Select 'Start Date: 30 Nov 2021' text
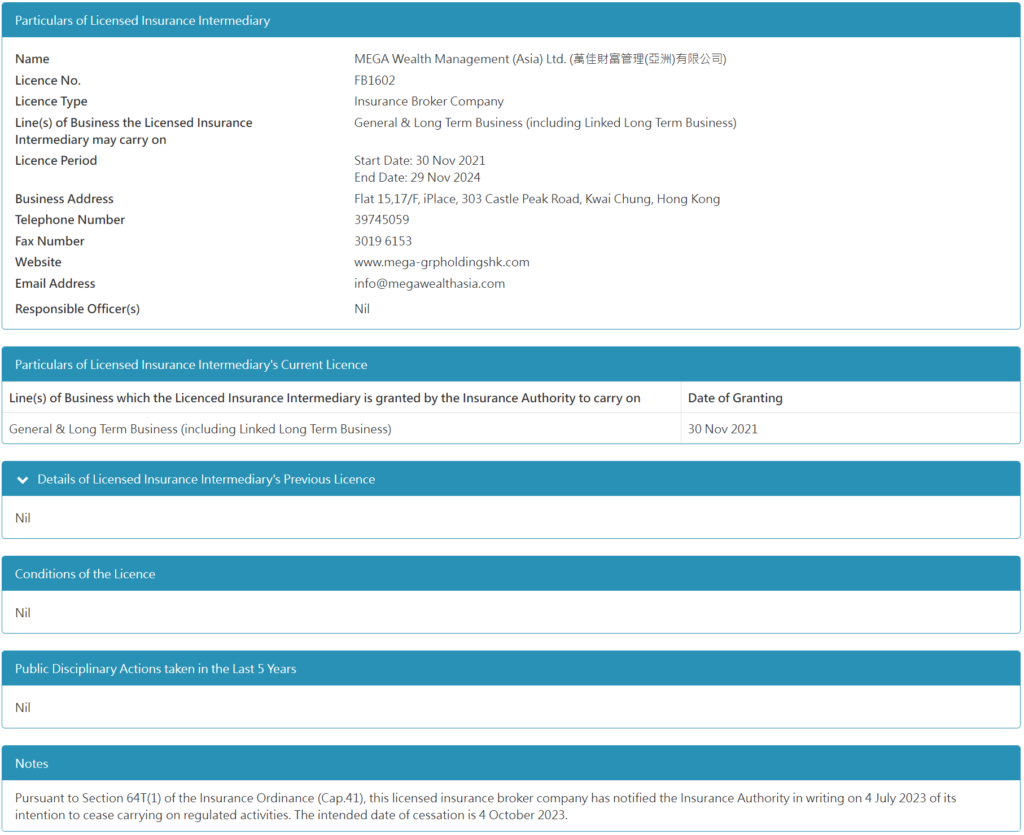 (x=419, y=161)
